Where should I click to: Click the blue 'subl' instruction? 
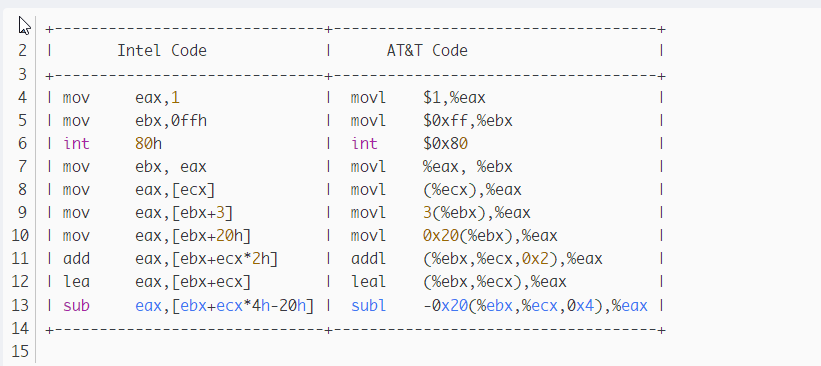click(x=369, y=305)
